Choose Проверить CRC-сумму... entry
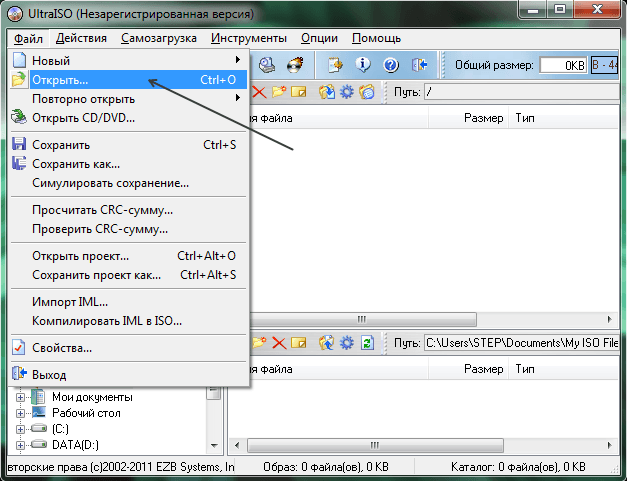 [128, 229]
